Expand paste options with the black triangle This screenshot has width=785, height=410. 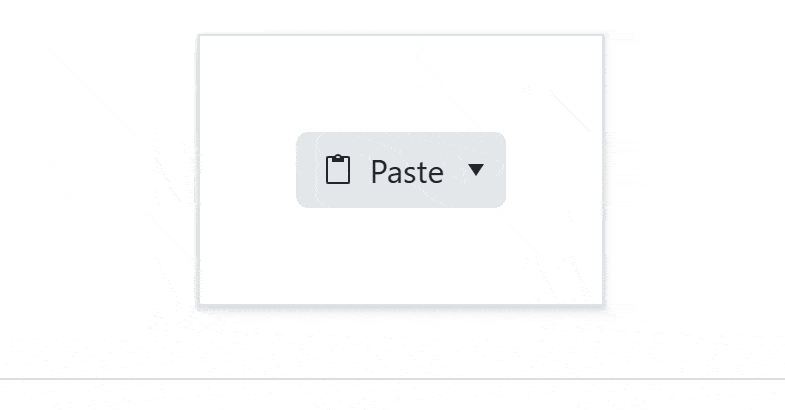[x=476, y=170]
